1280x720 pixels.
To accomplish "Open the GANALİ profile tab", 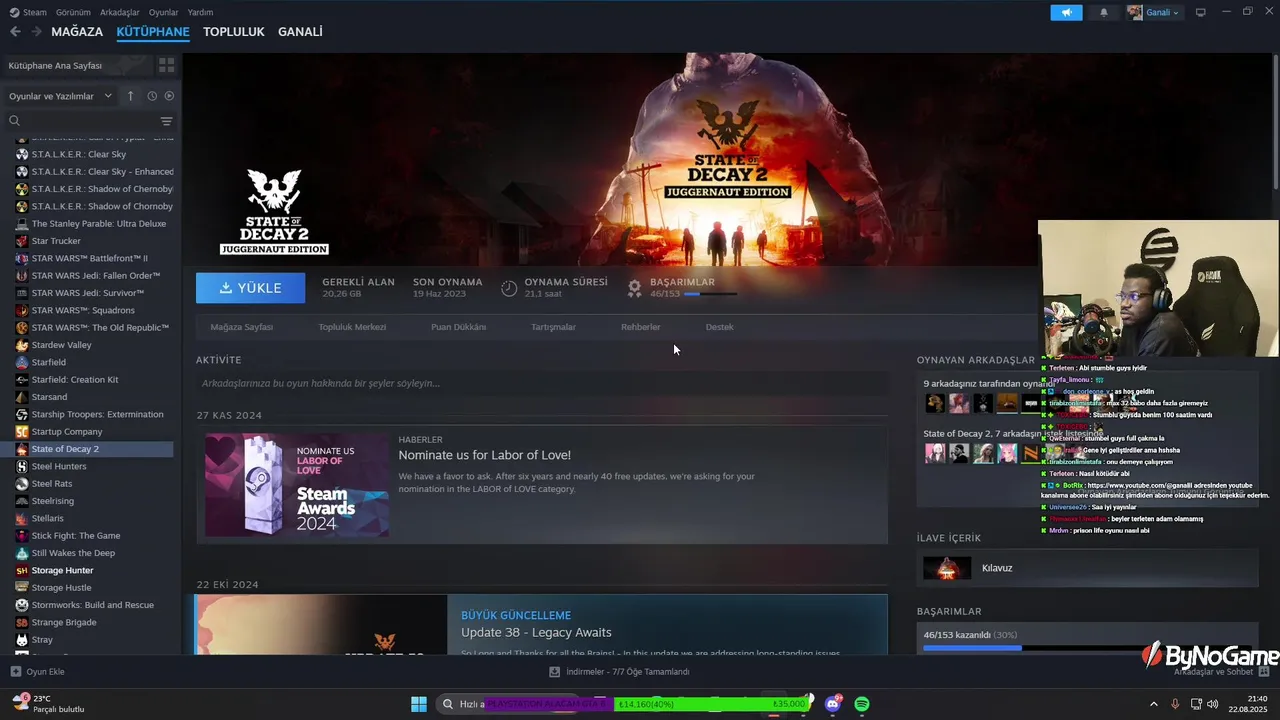I will point(300,32).
